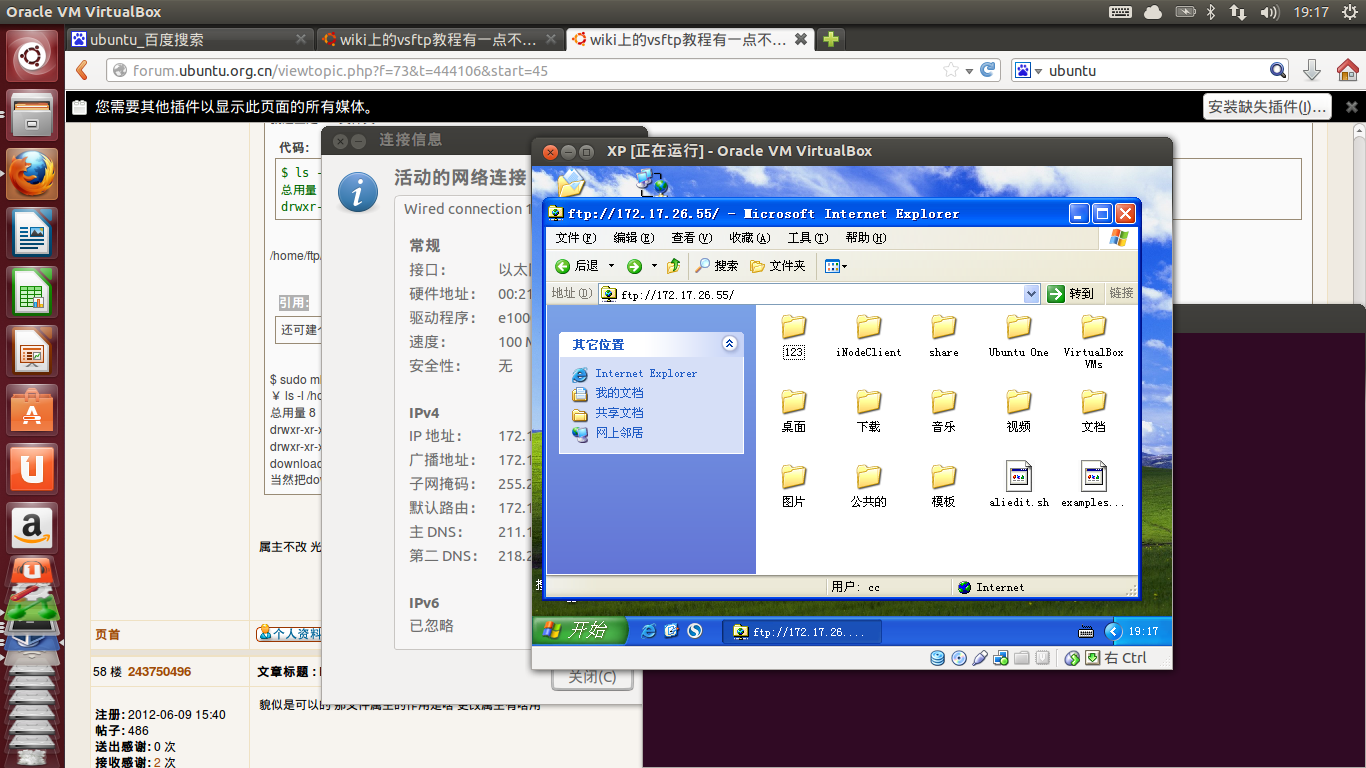The image size is (1366, 768).
Task: Click VirtualBox network status icon
Action: click(x=1001, y=658)
